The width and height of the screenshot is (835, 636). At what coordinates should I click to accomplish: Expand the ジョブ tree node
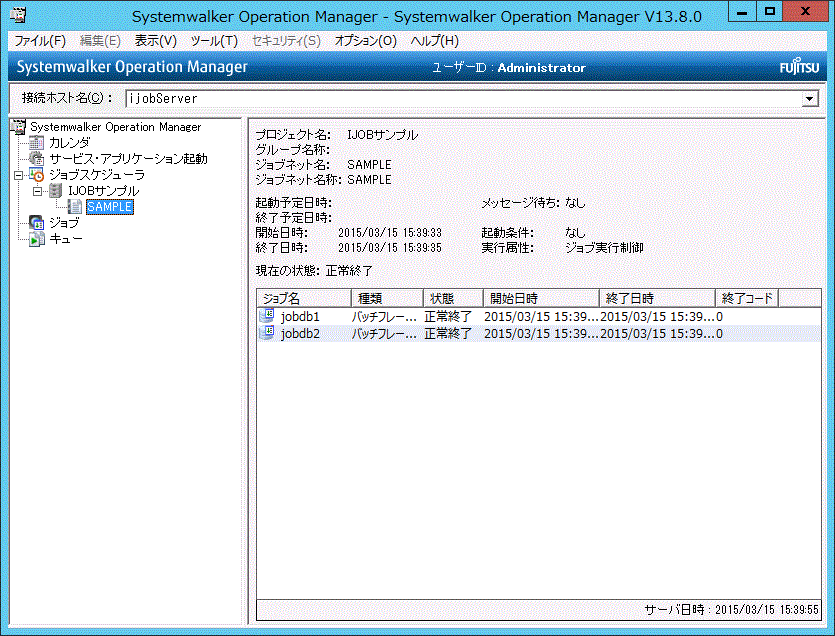click(18, 223)
